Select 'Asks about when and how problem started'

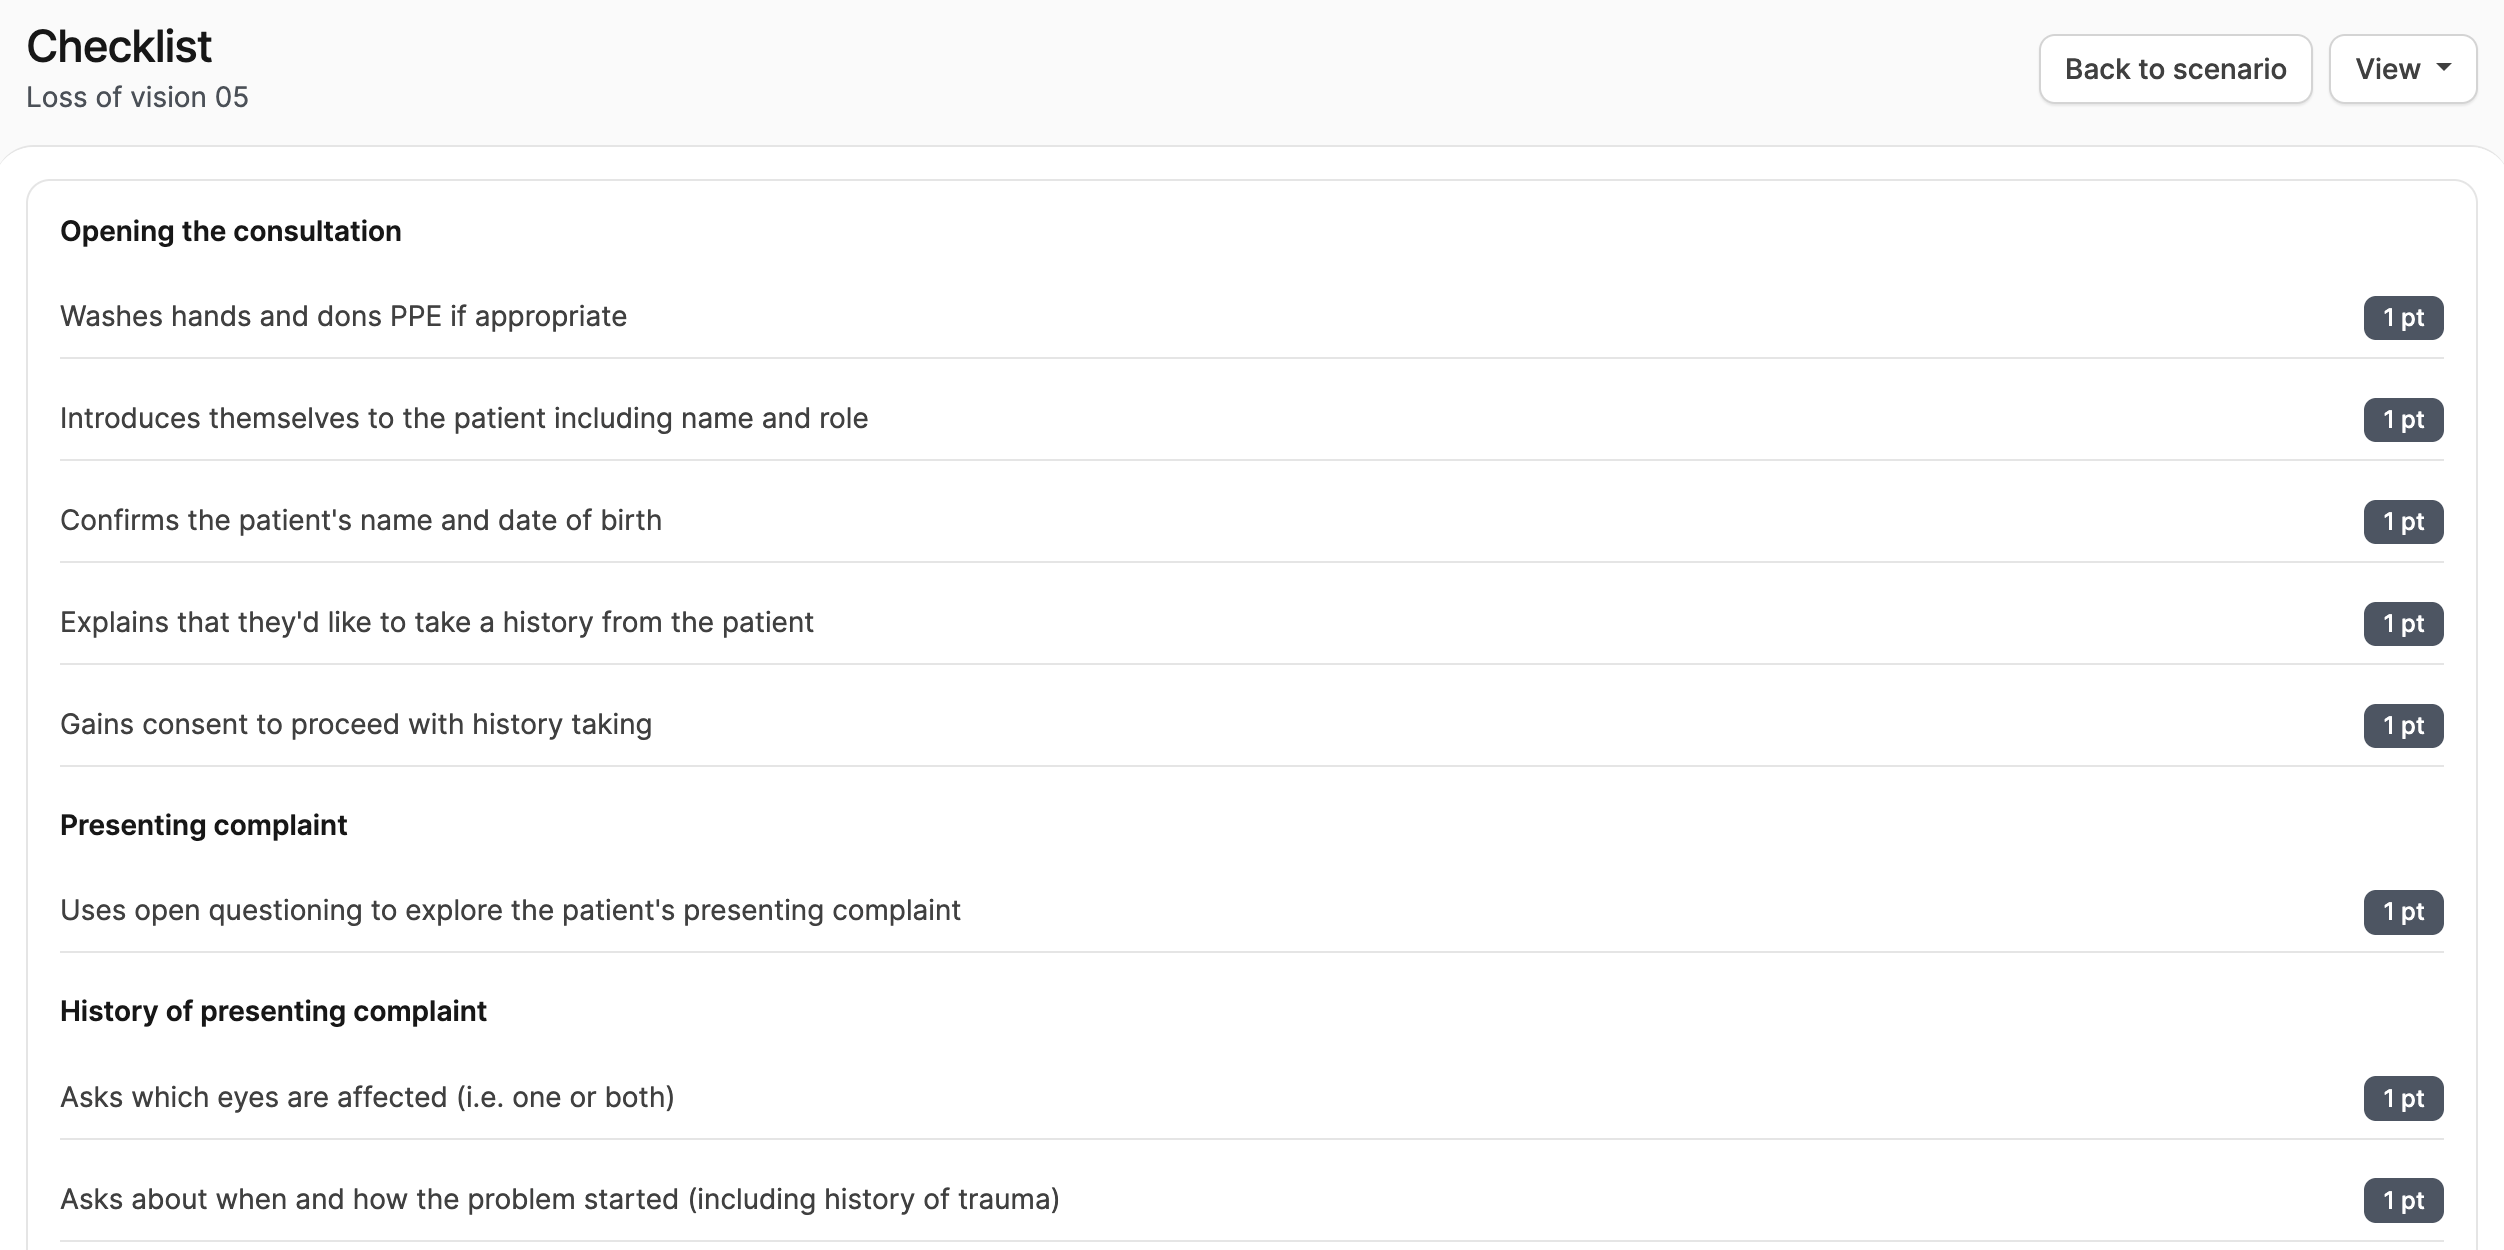click(560, 1199)
